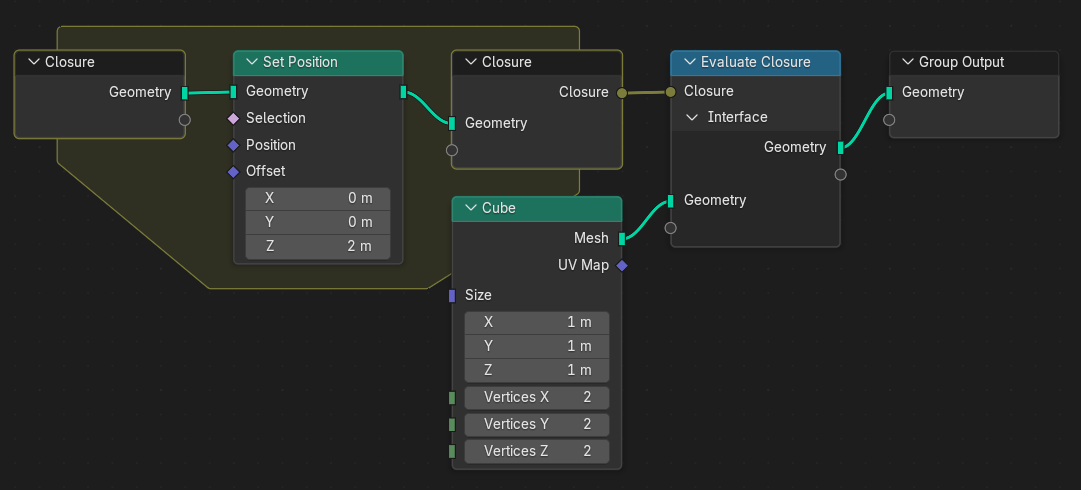Collapse the Cube node chevron
This screenshot has height=490, width=1081.
point(470,208)
